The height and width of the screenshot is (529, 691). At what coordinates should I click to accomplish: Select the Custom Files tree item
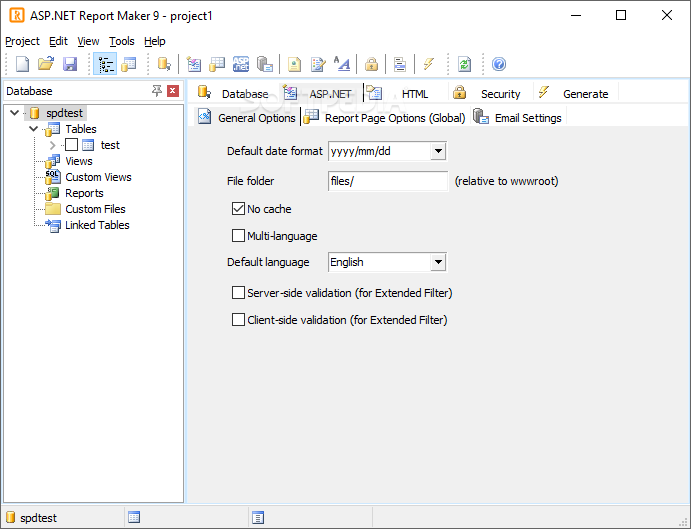(95, 209)
